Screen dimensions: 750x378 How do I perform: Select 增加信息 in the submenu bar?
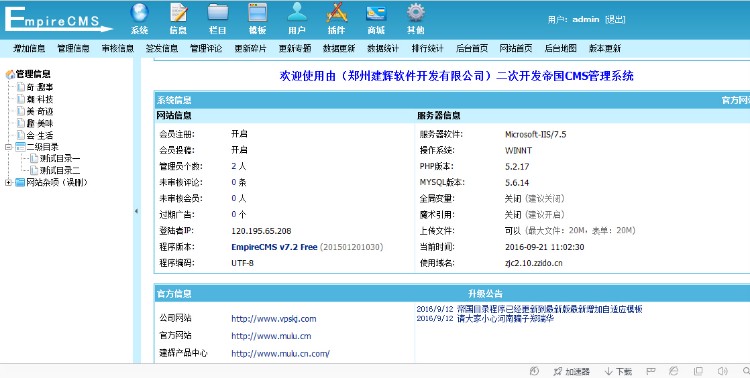pos(29,48)
